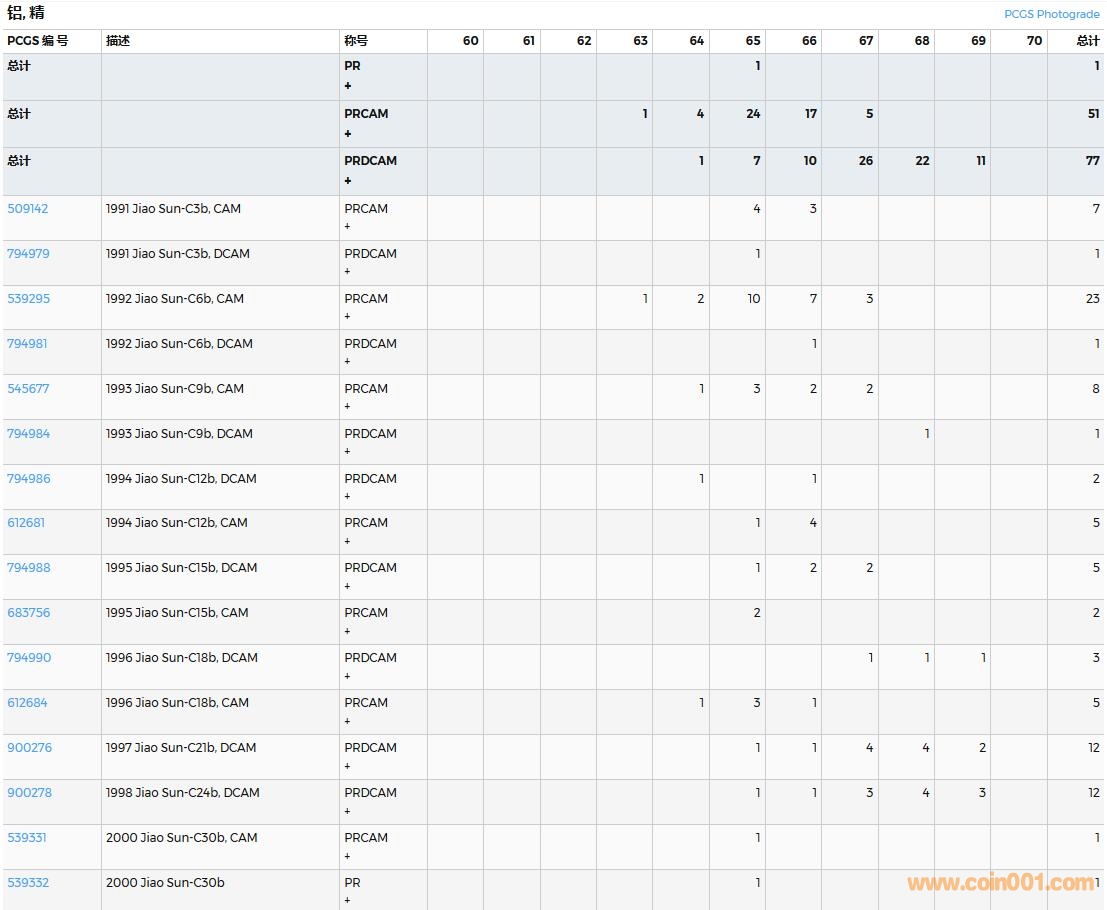The height and width of the screenshot is (910, 1107).
Task: Open PCGS entry 539295
Action: tap(28, 299)
